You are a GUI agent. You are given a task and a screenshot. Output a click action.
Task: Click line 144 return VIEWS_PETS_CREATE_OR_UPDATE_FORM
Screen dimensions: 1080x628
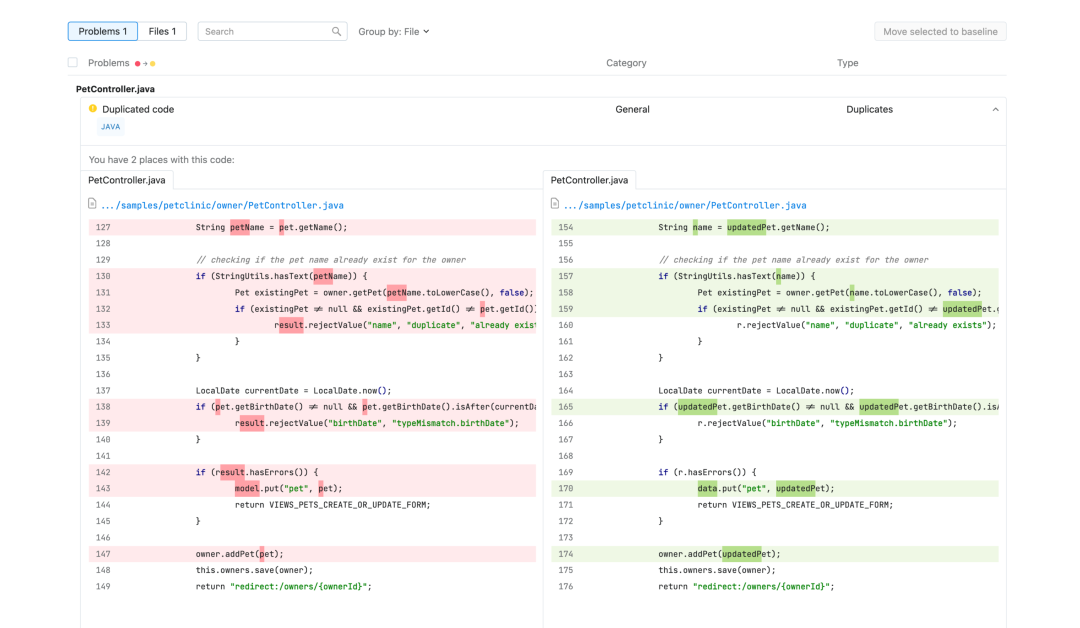click(333, 505)
